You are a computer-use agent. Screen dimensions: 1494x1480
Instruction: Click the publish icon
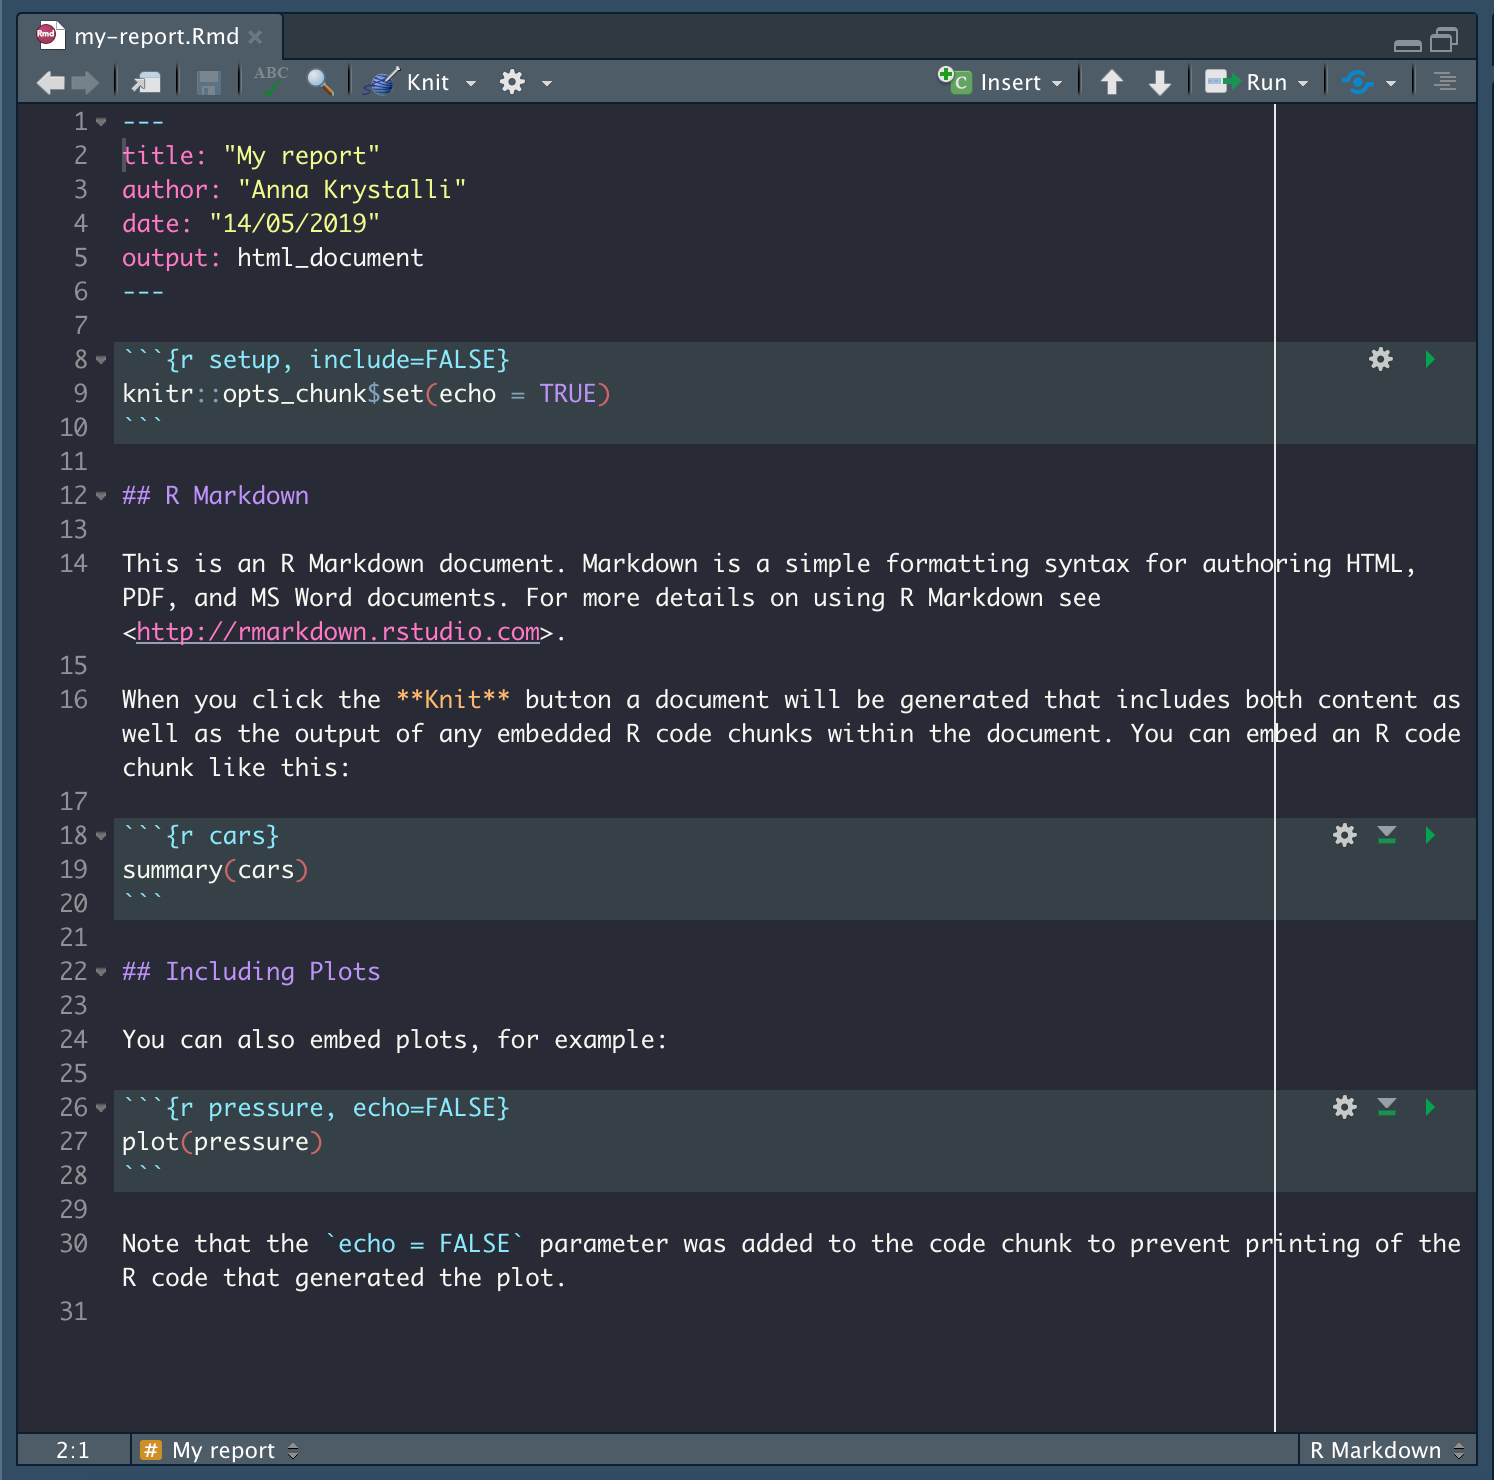[1358, 82]
